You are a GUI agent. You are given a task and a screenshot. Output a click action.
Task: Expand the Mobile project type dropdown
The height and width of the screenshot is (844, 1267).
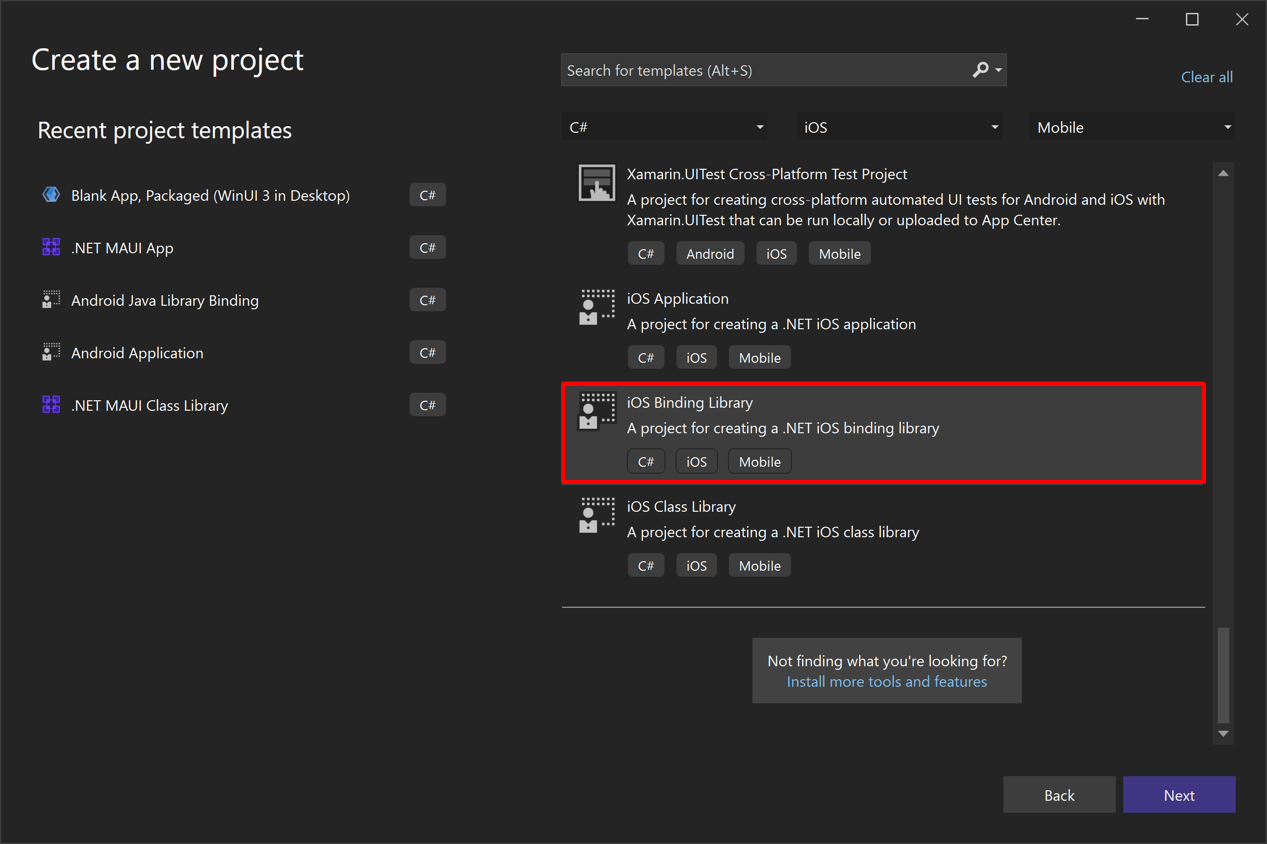click(x=1133, y=127)
